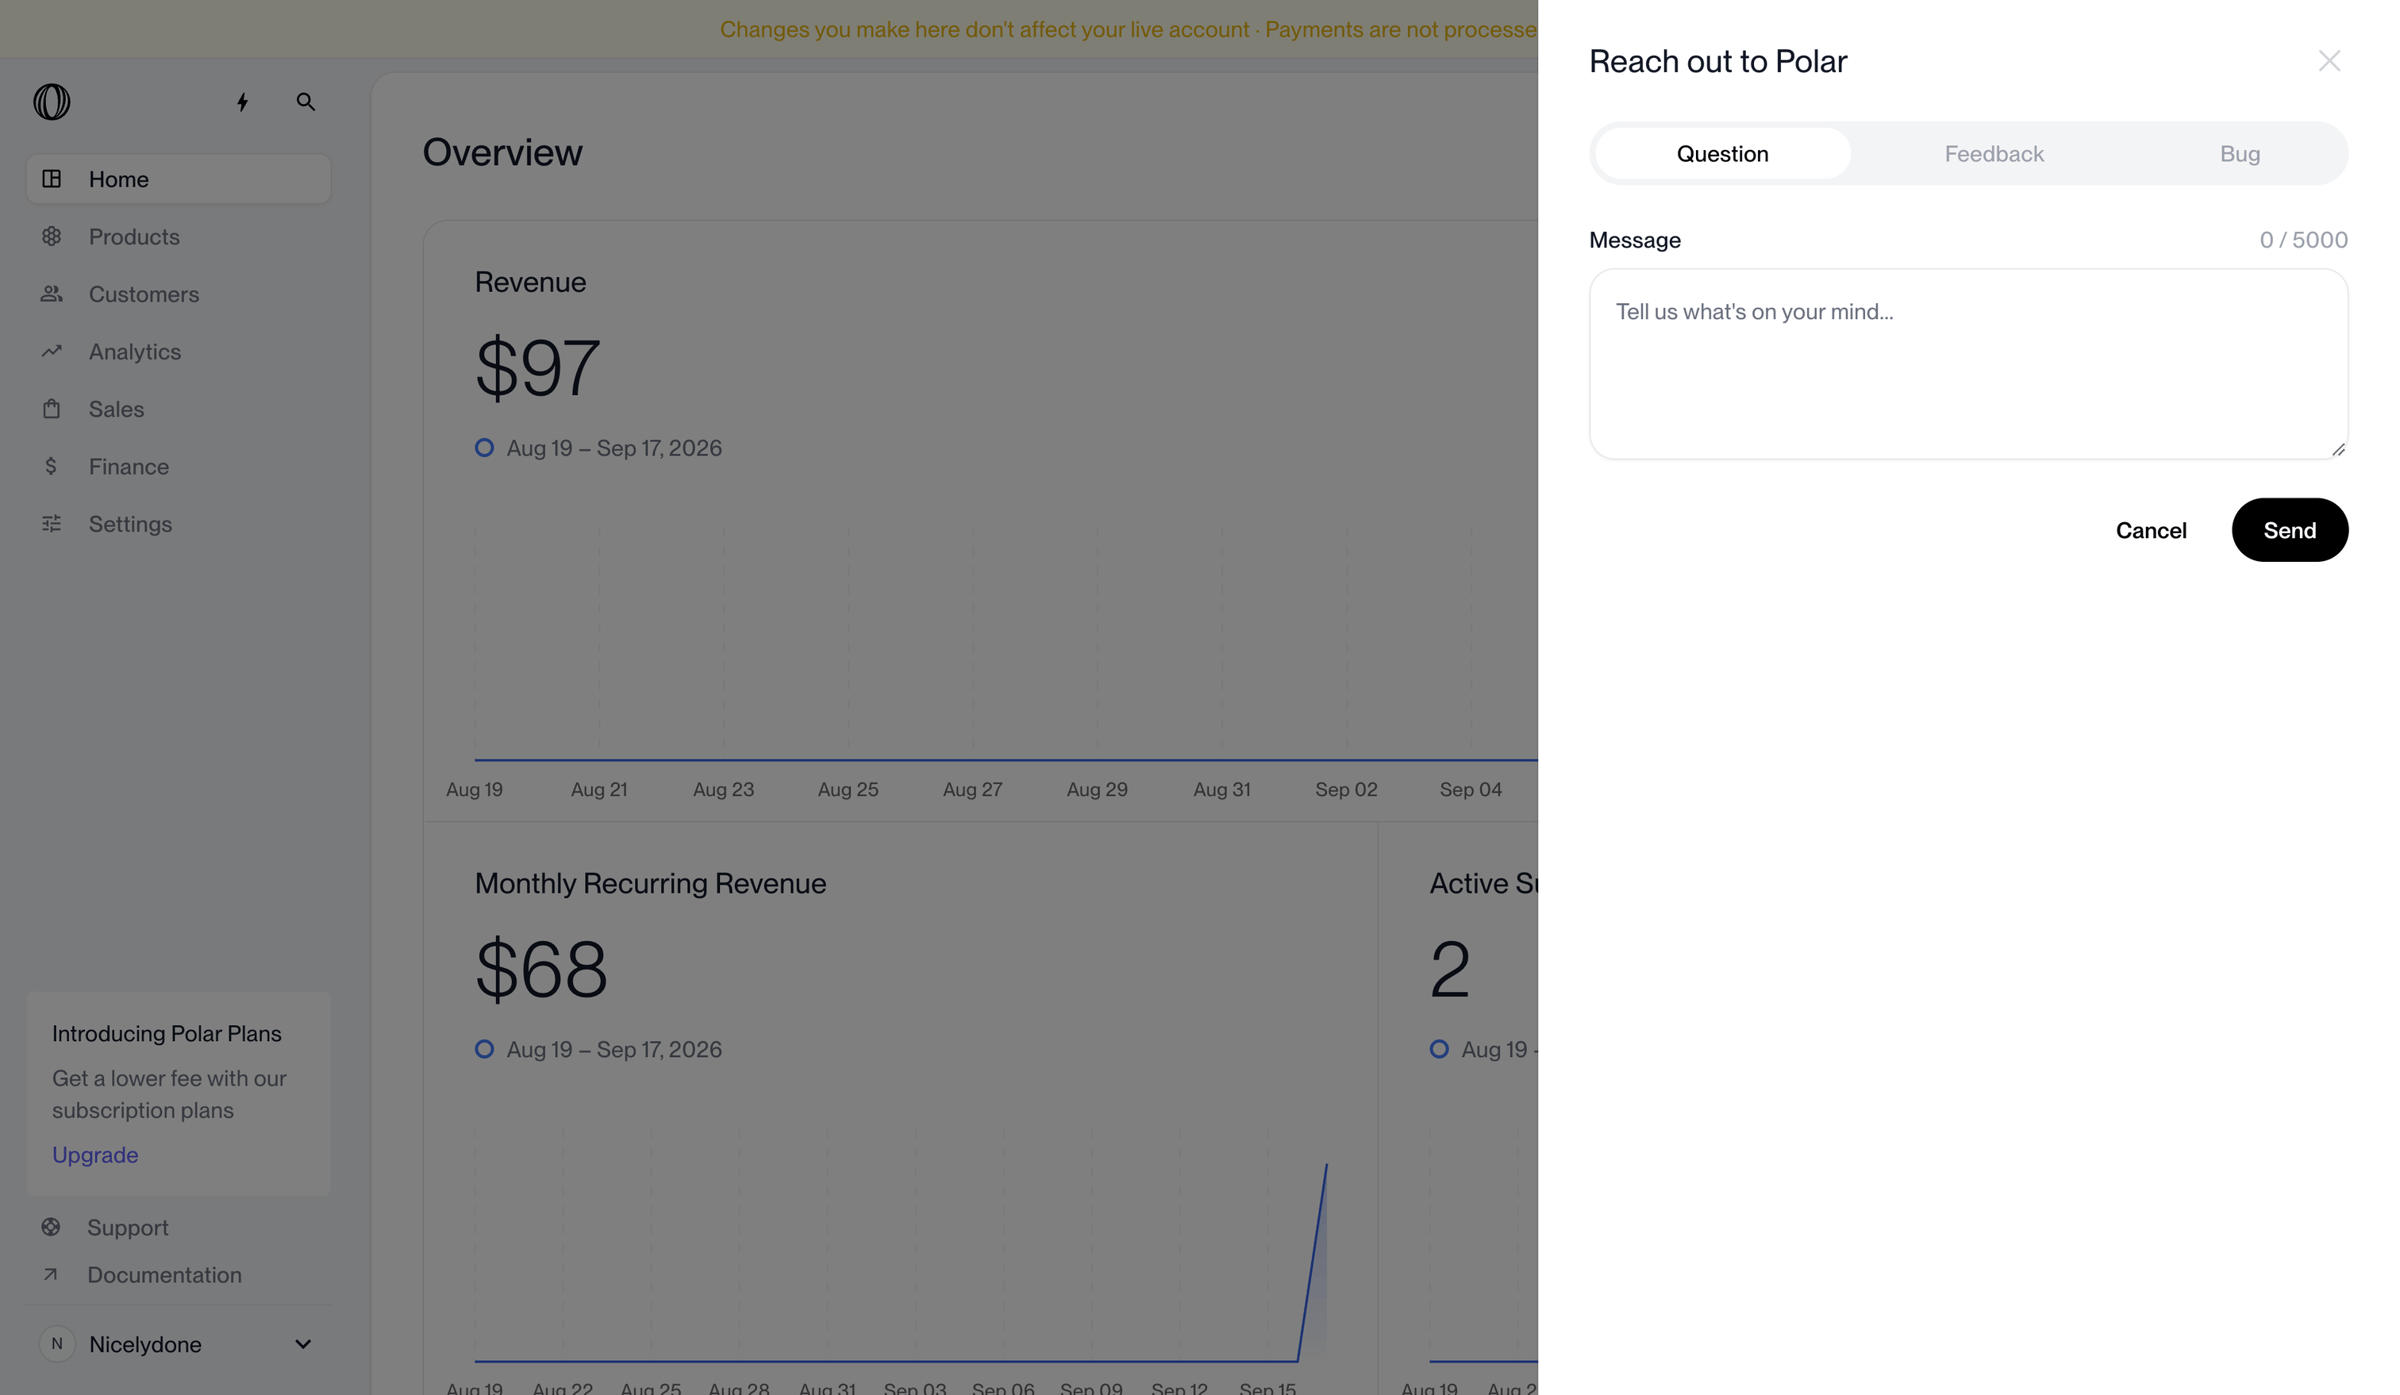Click the Polar logo icon
The image size is (2400, 1395).
click(52, 102)
